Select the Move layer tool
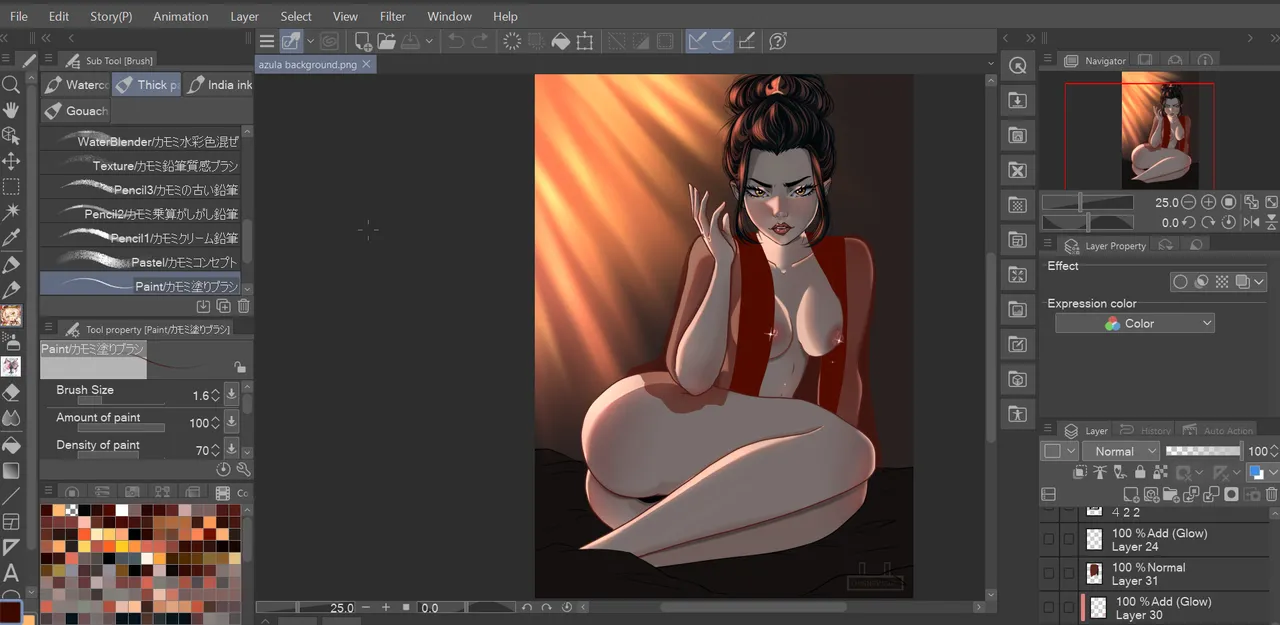The width and height of the screenshot is (1280, 625). pos(11,161)
